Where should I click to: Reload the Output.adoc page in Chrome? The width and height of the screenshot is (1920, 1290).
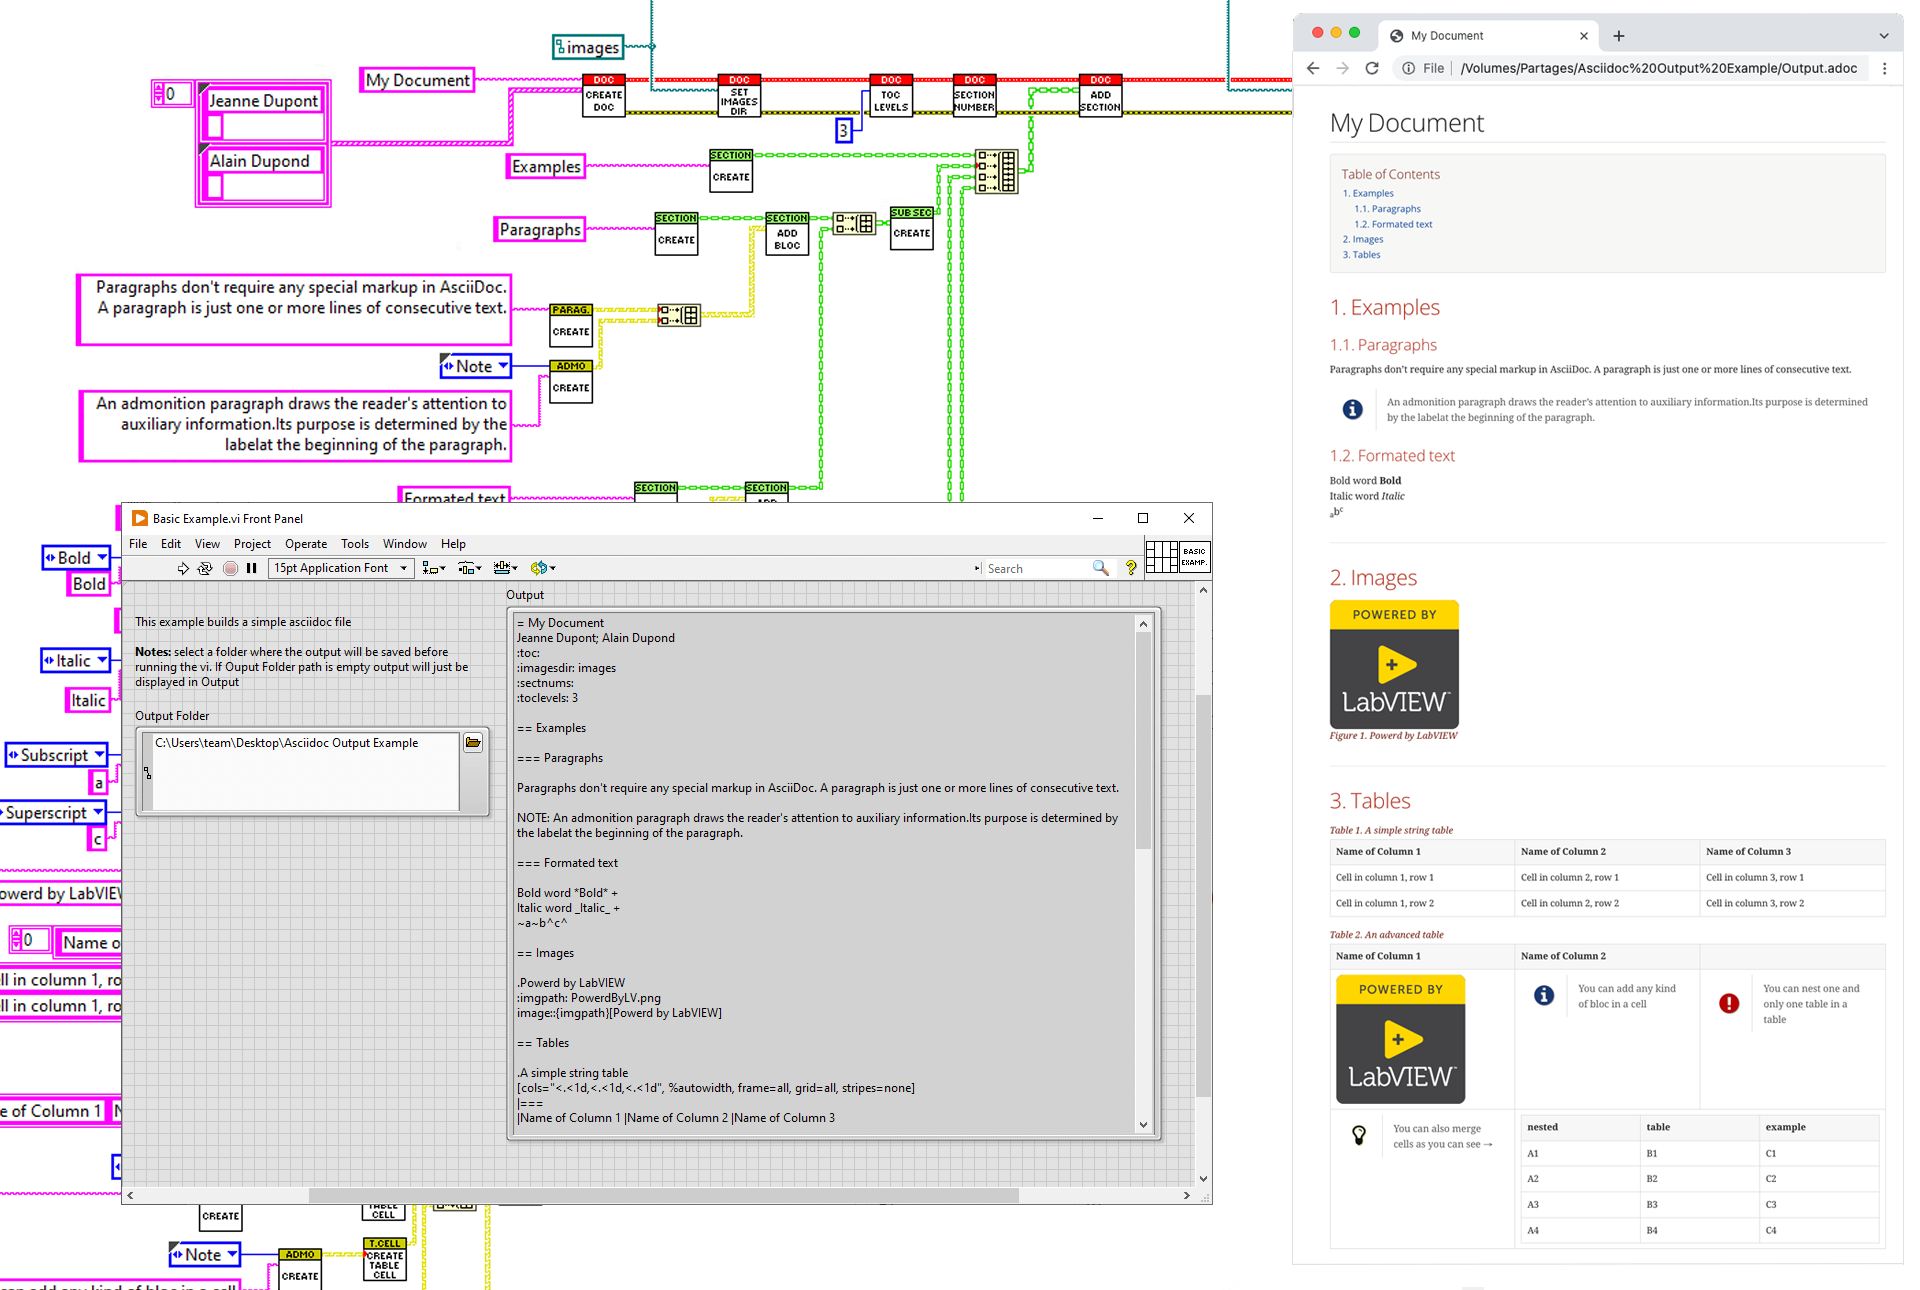point(1371,68)
